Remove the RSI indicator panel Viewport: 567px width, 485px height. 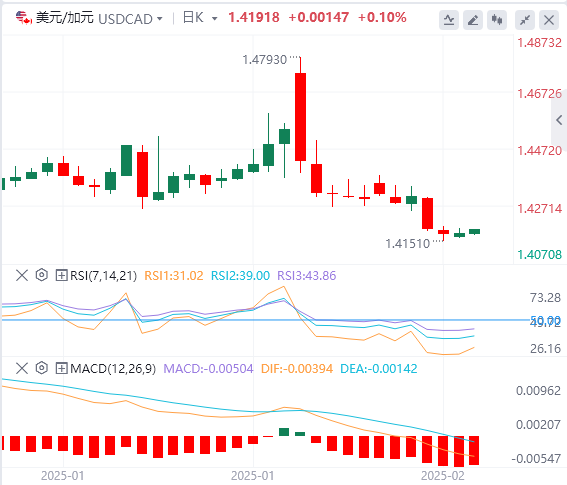coord(22,276)
